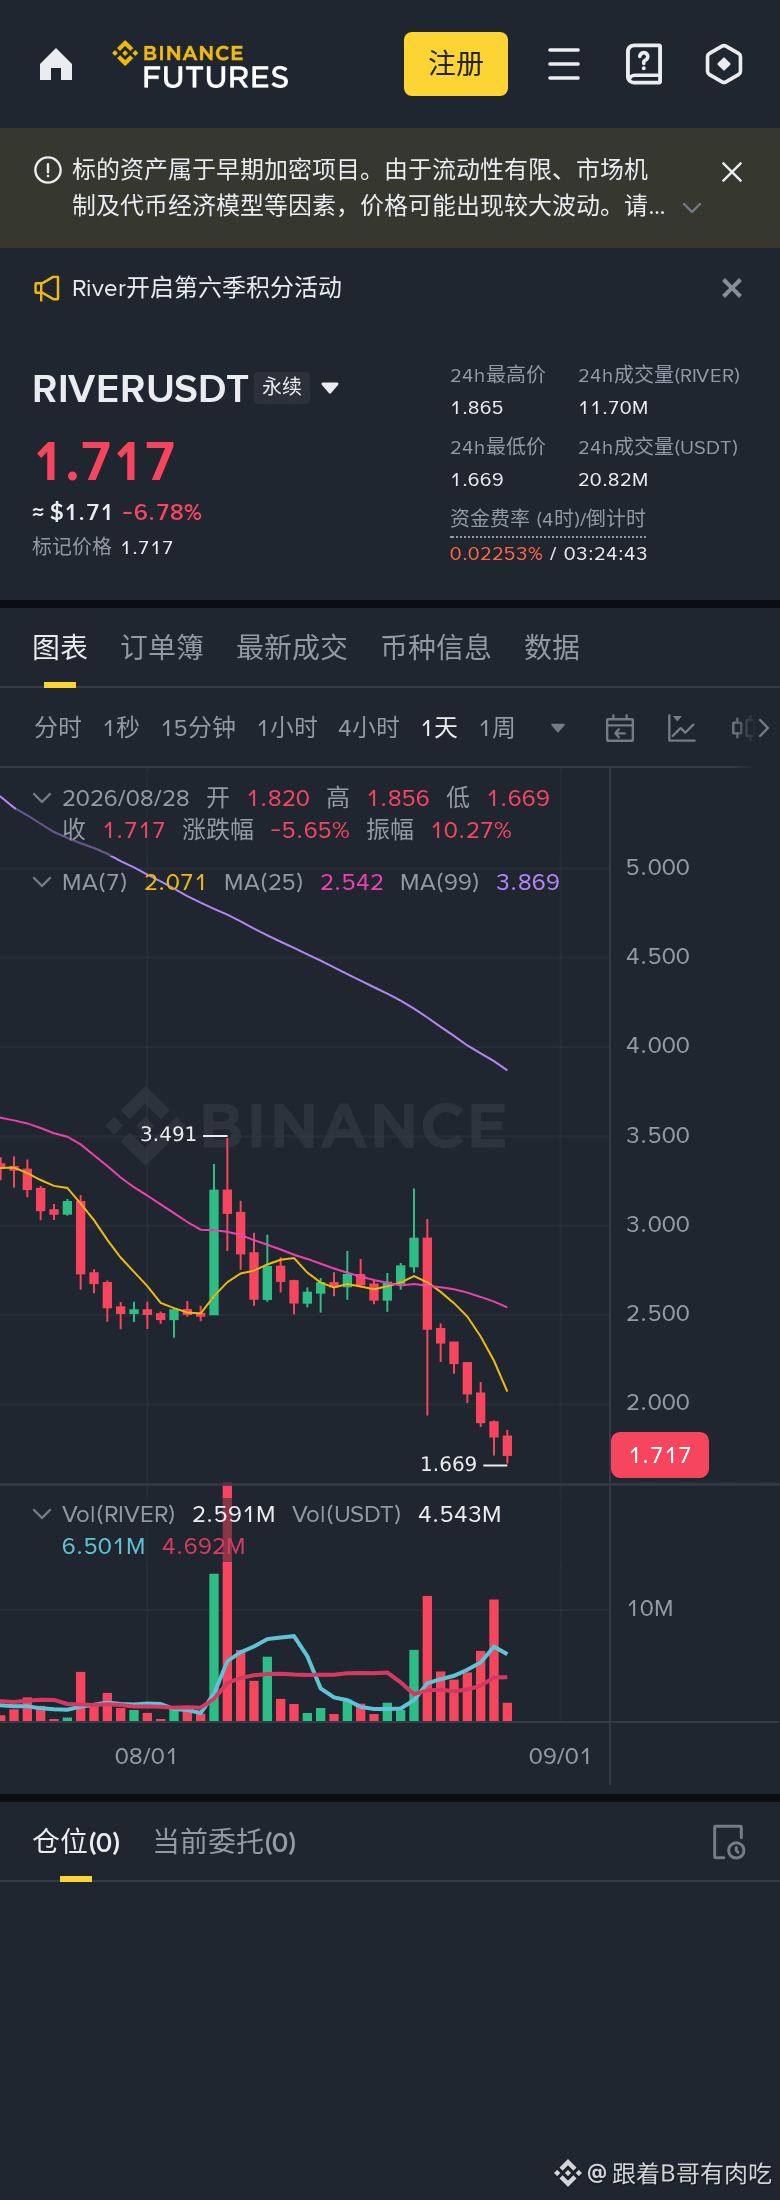Switch to the 数据 tab
This screenshot has width=780, height=2200.
552,648
